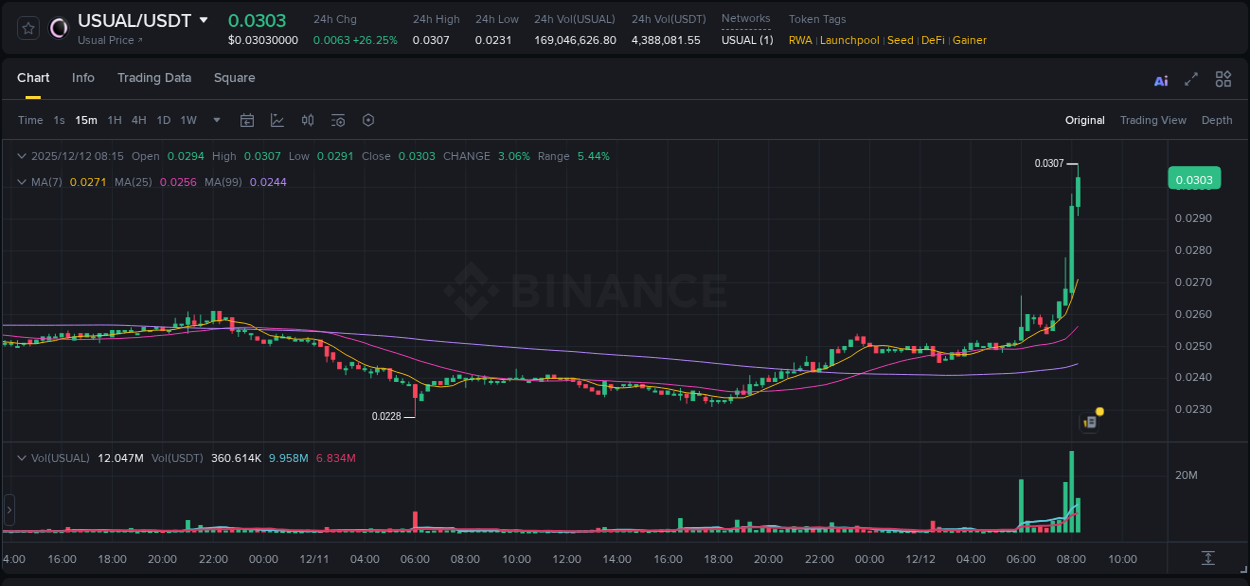Viewport: 1250px width, 586px height.
Task: Collapse the Vol(USUAL) volume panel
Action: point(21,457)
